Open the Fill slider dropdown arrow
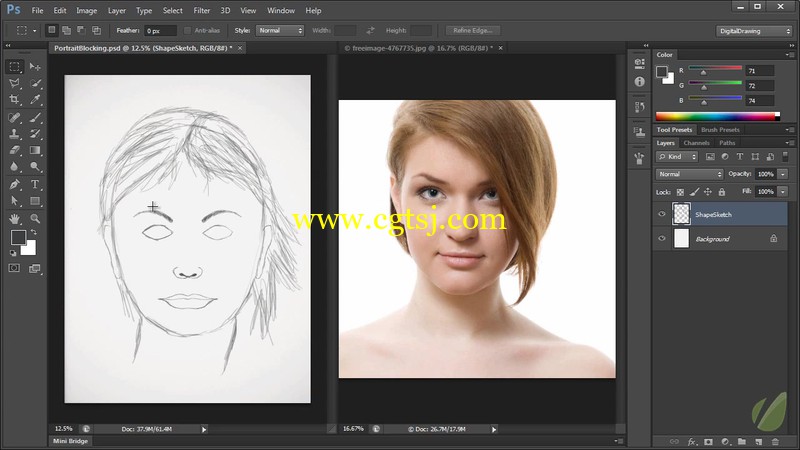The height and width of the screenshot is (450, 800). pyautogui.click(x=782, y=192)
